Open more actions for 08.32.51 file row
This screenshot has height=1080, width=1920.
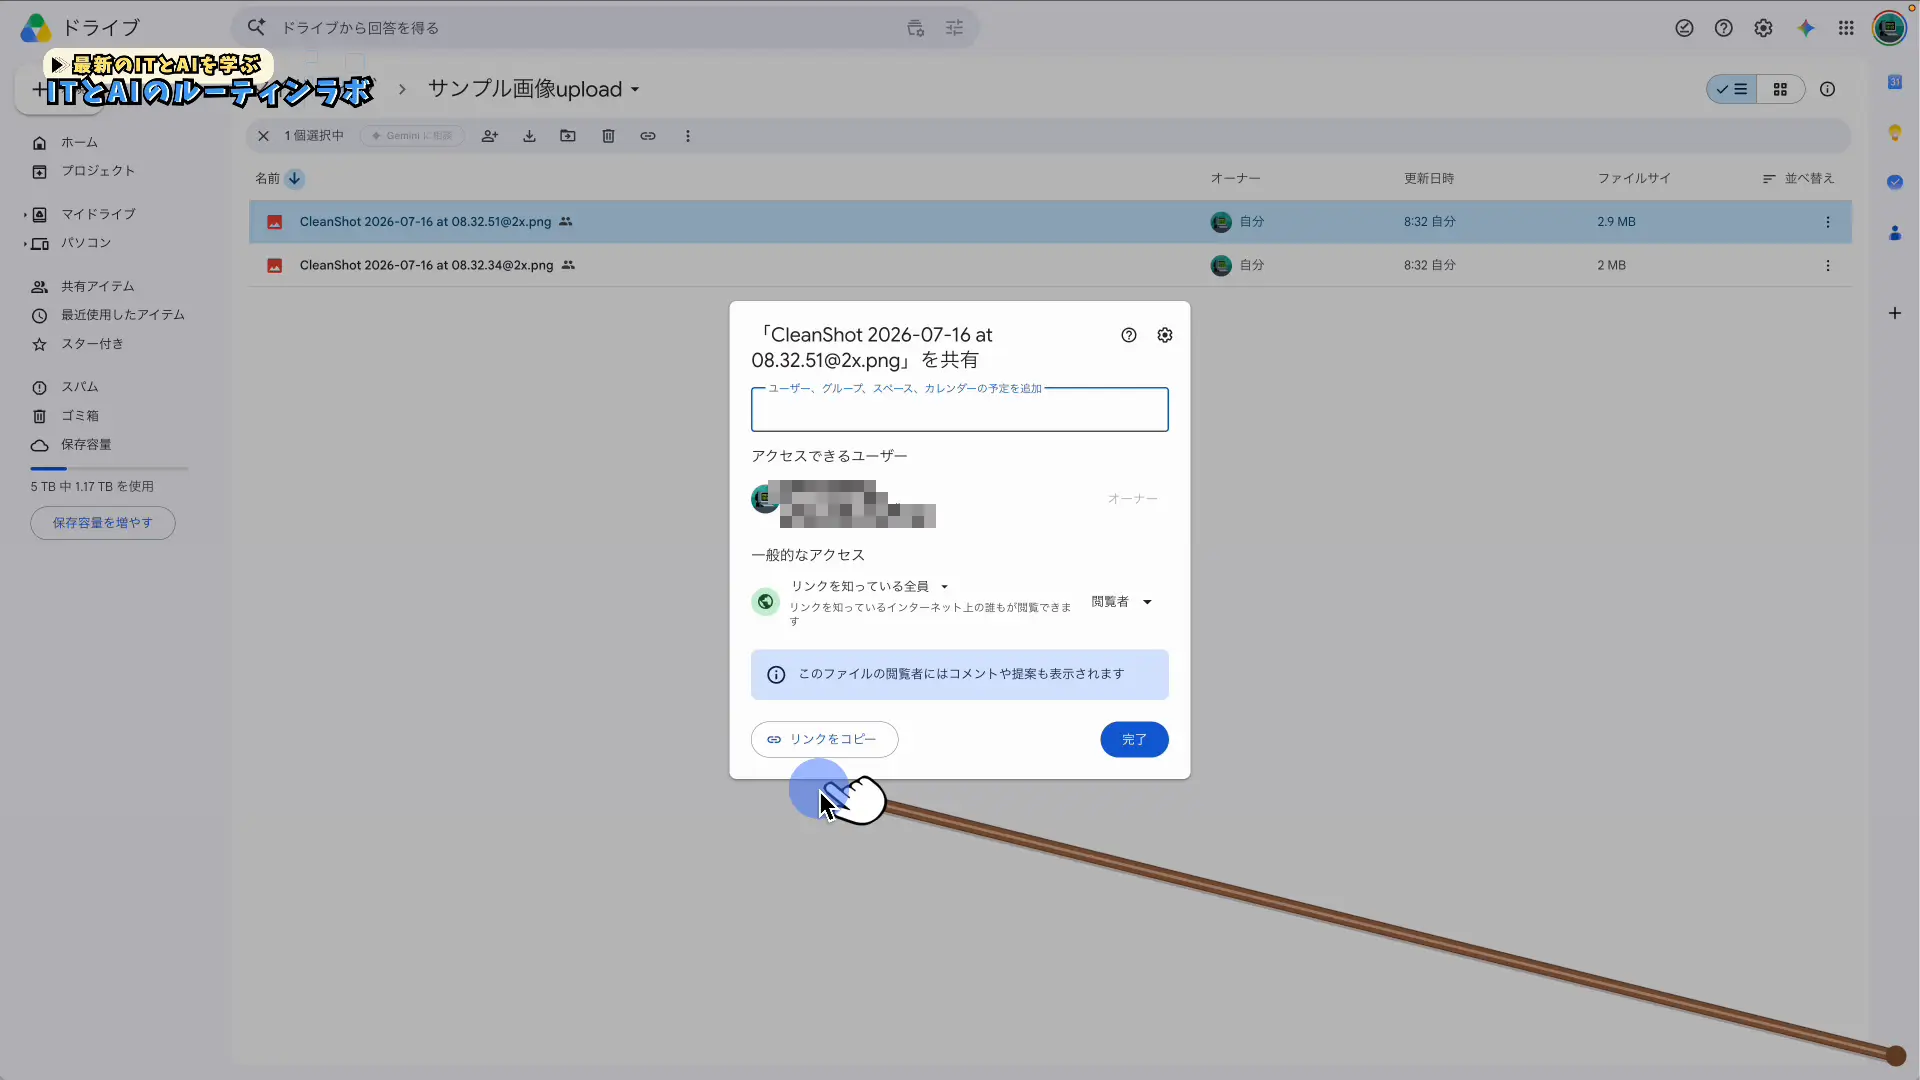(1828, 222)
